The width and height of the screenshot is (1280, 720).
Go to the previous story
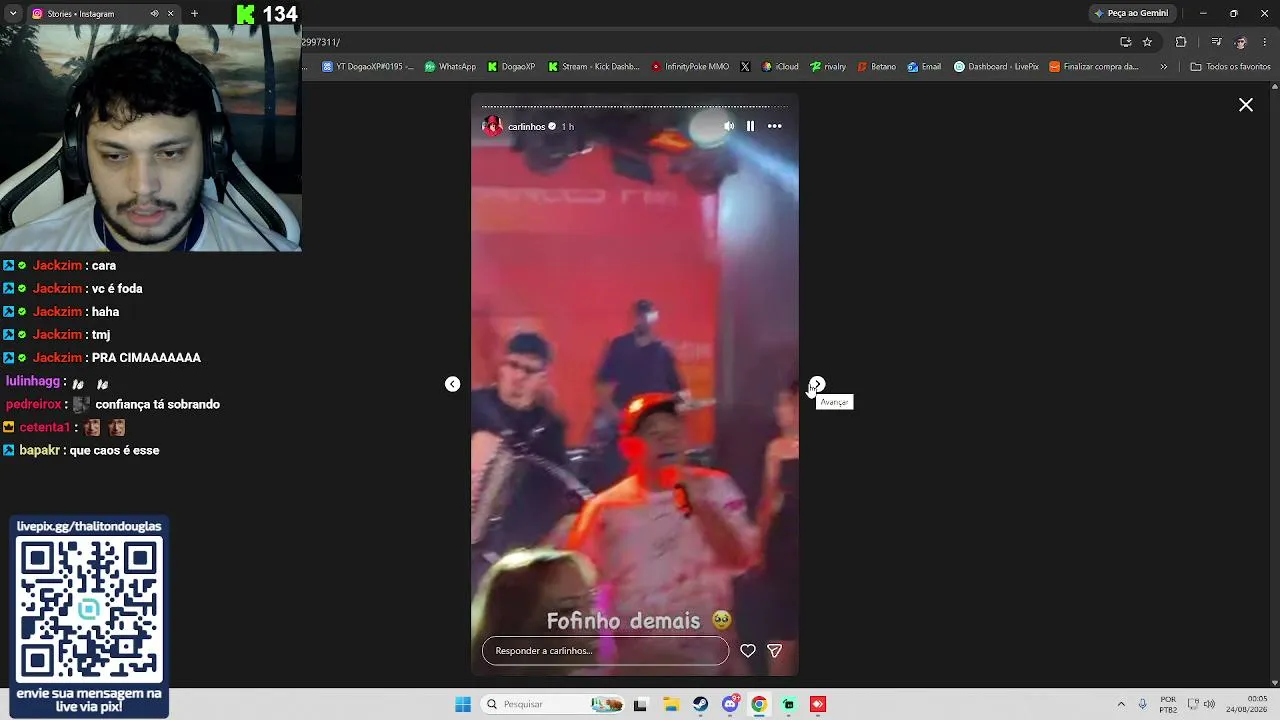(453, 384)
